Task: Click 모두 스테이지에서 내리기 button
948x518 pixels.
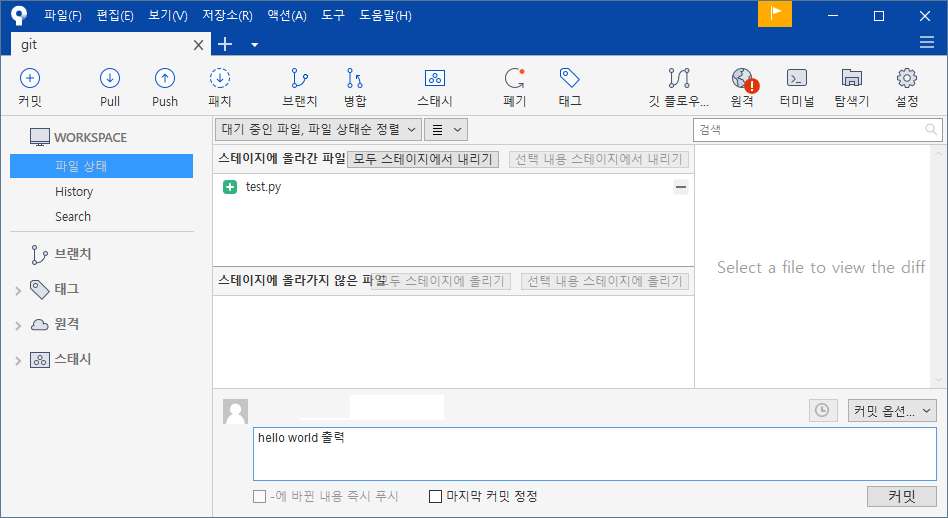Action: (x=423, y=159)
